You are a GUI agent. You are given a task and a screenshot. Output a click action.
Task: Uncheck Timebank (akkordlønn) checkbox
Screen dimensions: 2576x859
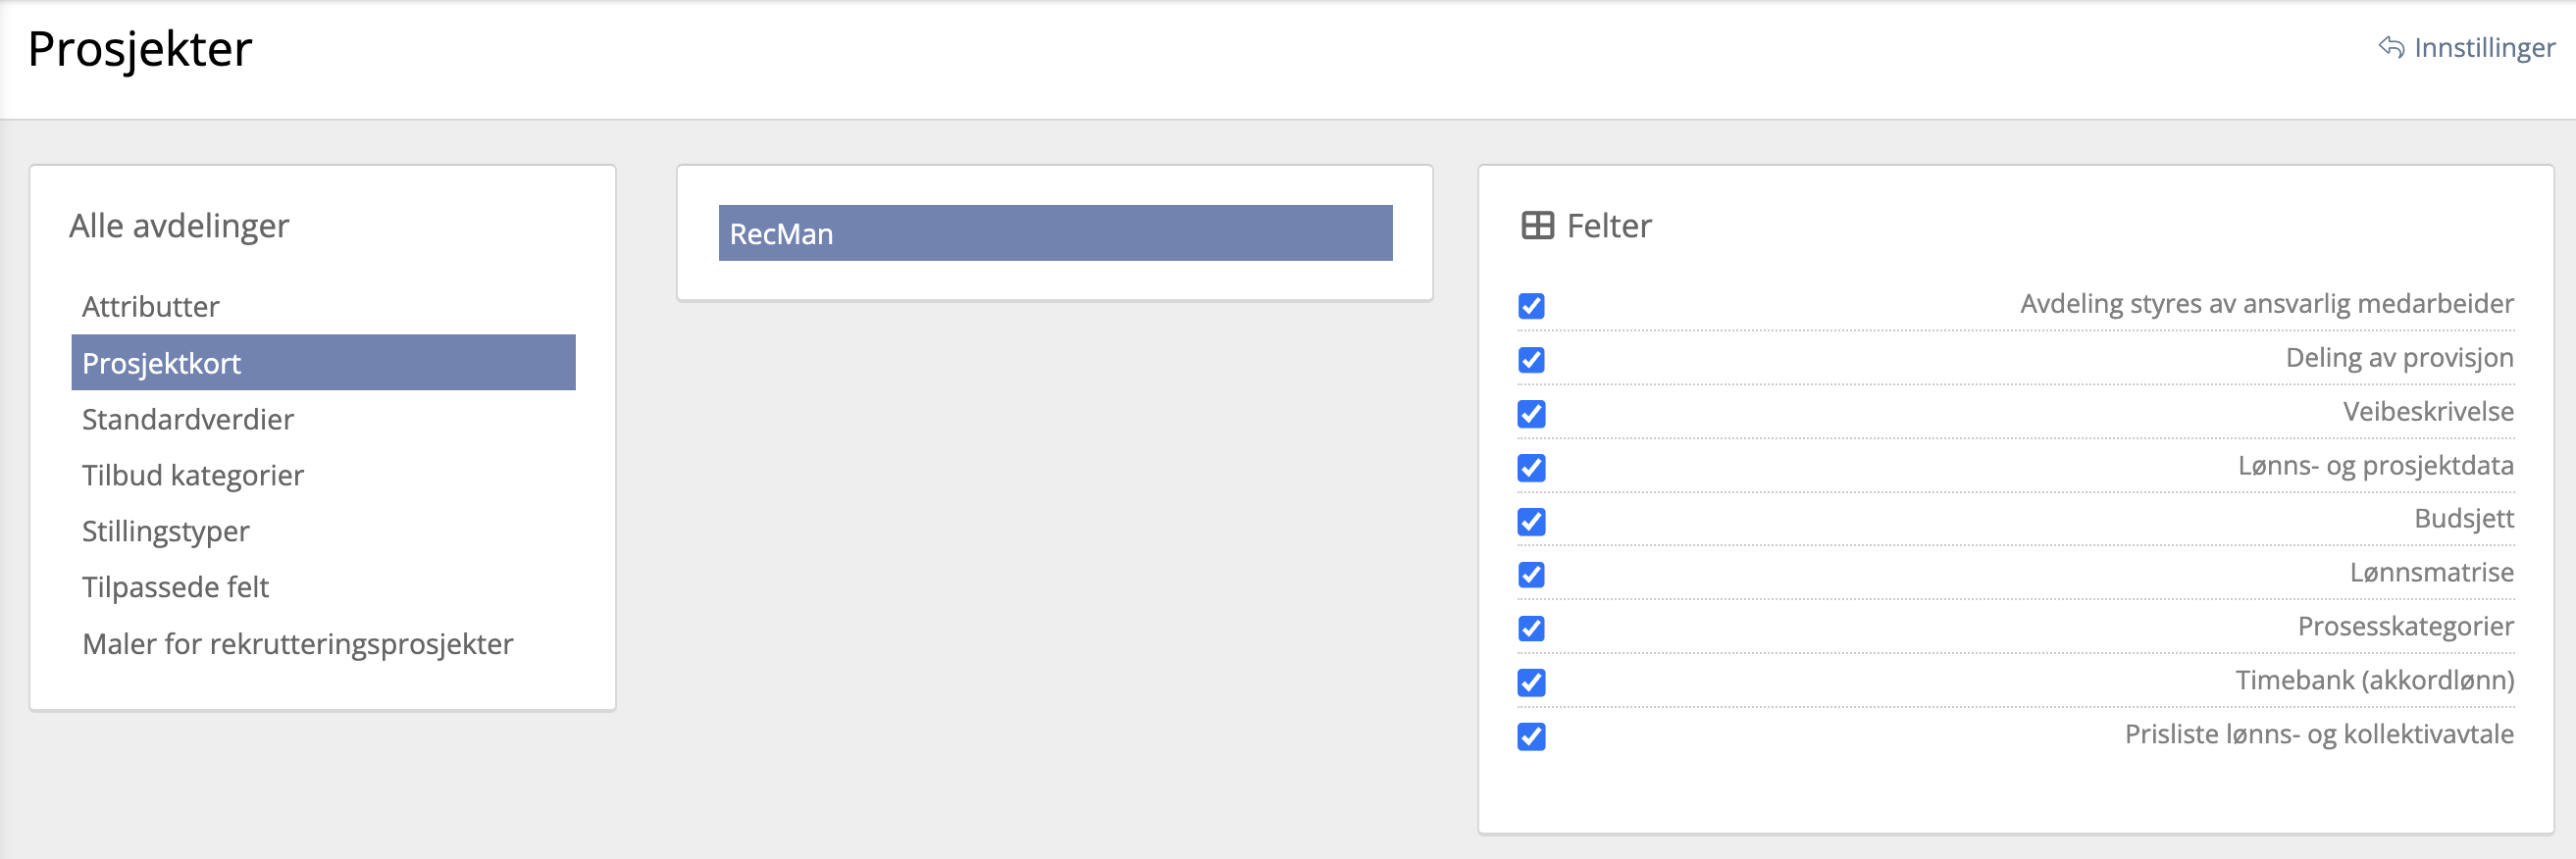tap(1531, 683)
